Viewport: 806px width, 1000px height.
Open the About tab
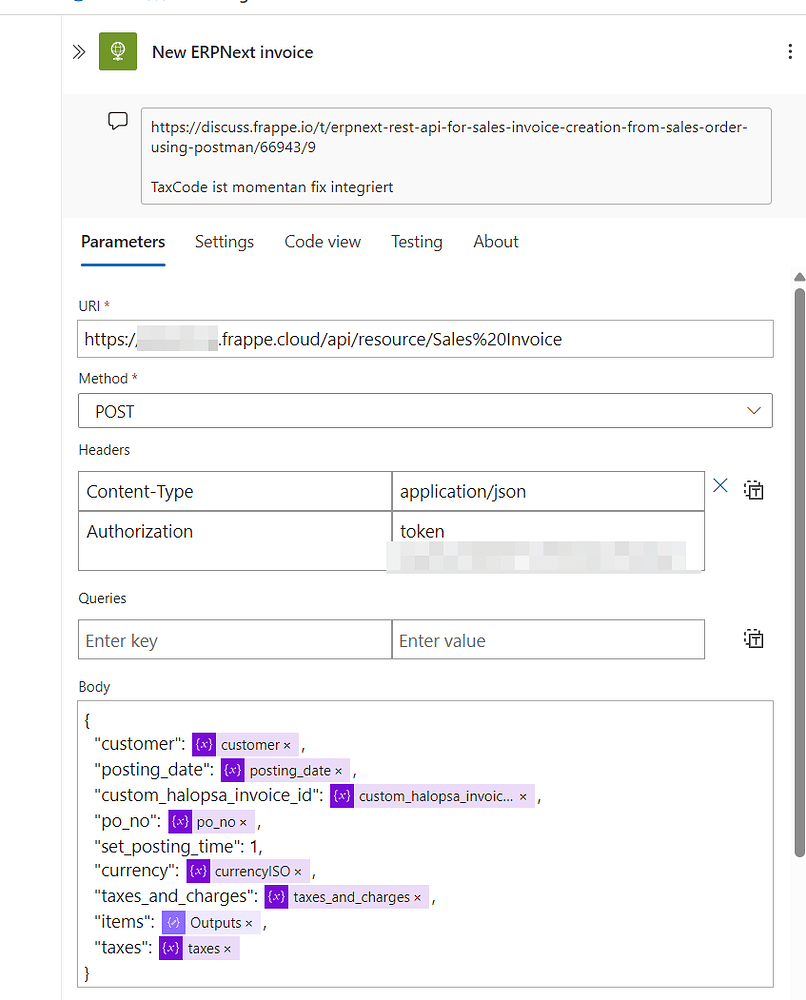pyautogui.click(x=495, y=242)
